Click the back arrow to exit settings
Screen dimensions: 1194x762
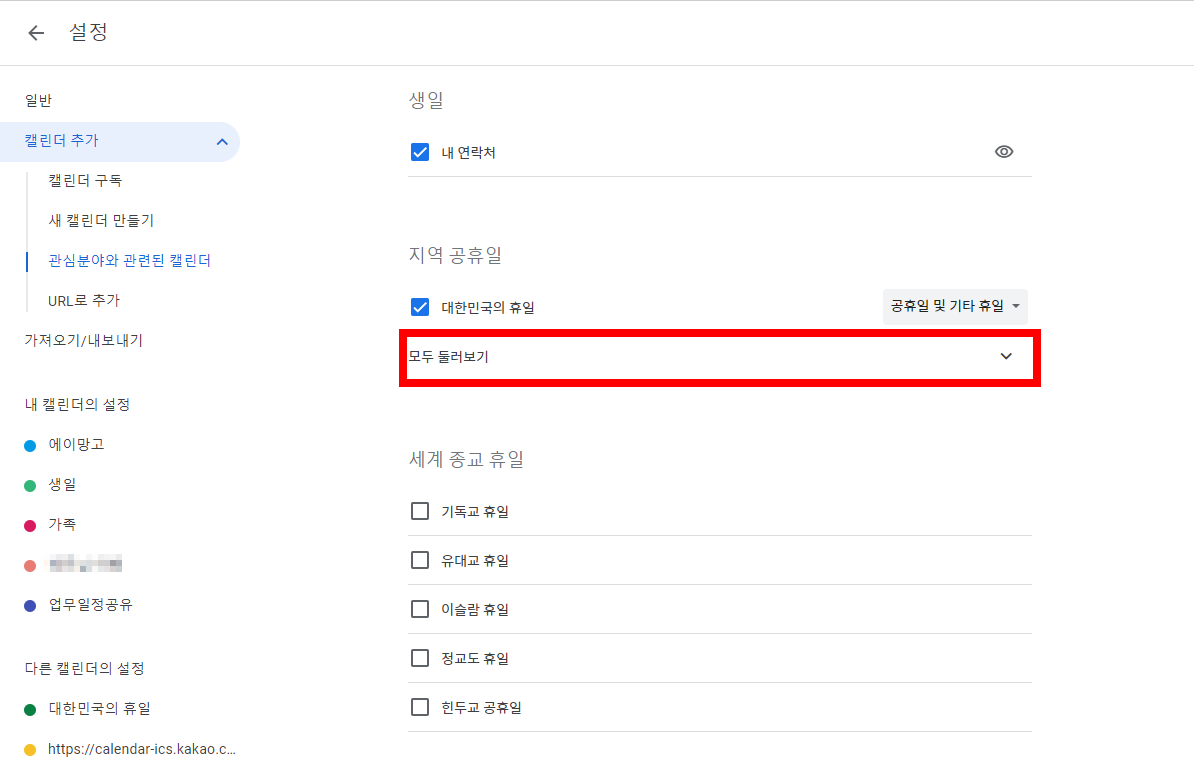(x=36, y=32)
